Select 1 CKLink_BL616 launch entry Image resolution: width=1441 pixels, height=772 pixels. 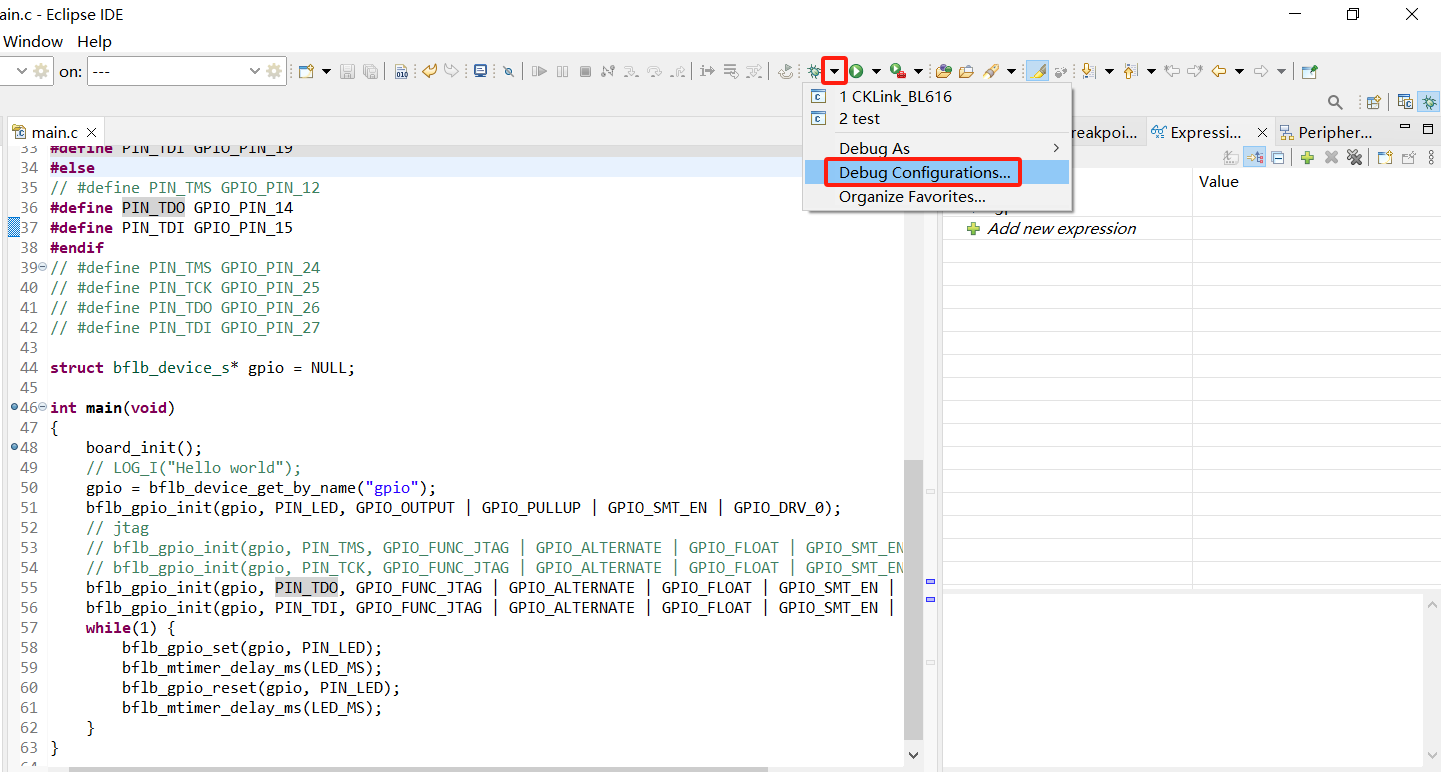tap(937, 97)
